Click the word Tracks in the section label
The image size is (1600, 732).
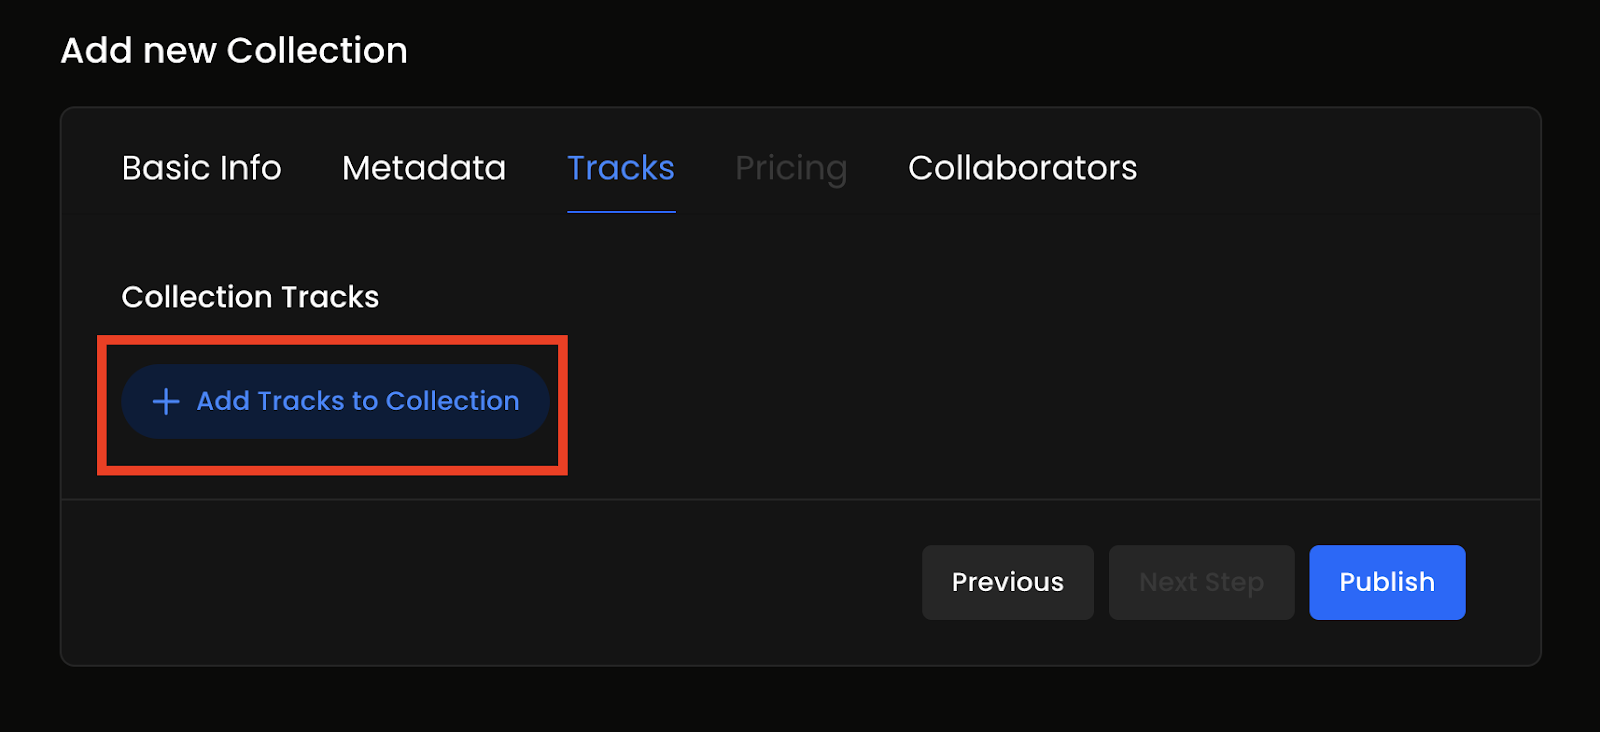[x=330, y=297]
